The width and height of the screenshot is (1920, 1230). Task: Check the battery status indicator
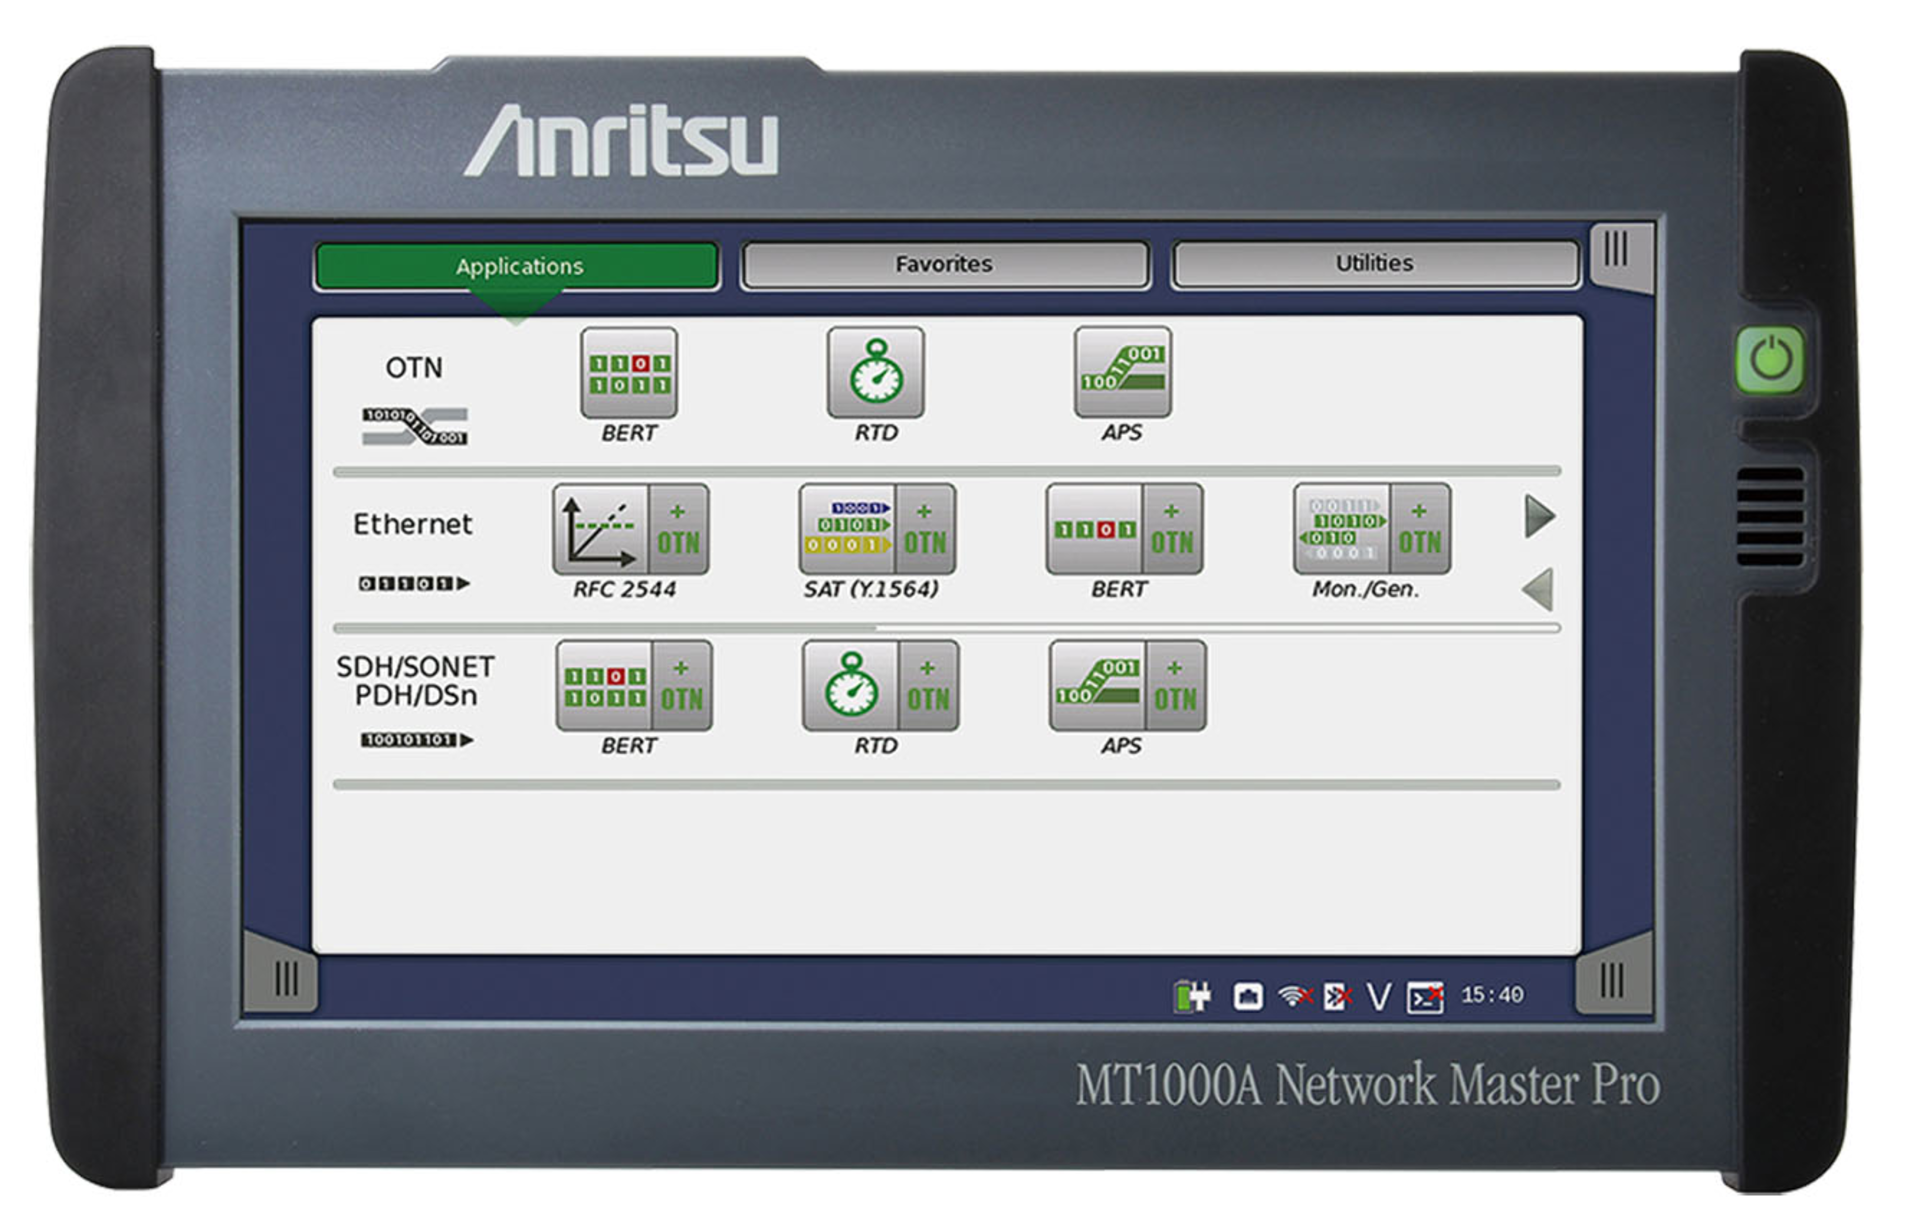click(1191, 994)
